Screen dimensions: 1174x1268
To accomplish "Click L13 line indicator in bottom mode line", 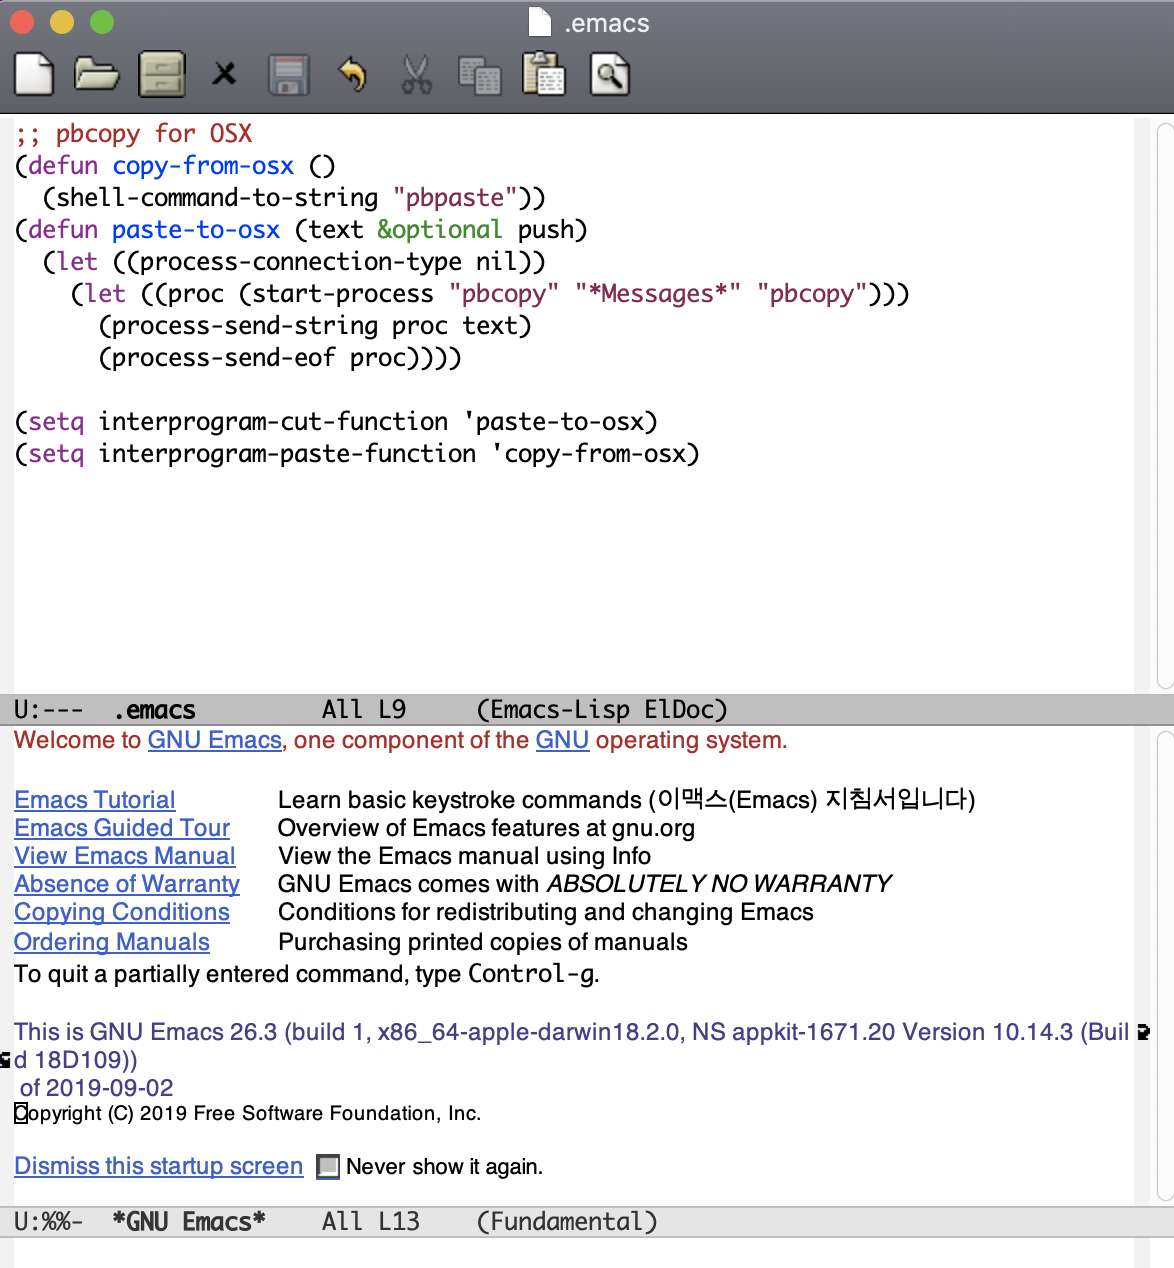I will [399, 1222].
